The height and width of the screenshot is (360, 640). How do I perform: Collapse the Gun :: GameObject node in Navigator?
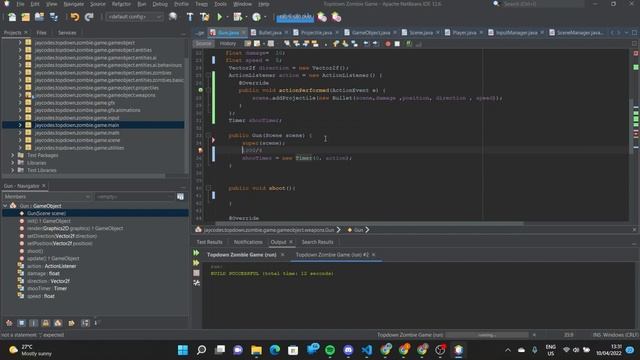click(5, 206)
